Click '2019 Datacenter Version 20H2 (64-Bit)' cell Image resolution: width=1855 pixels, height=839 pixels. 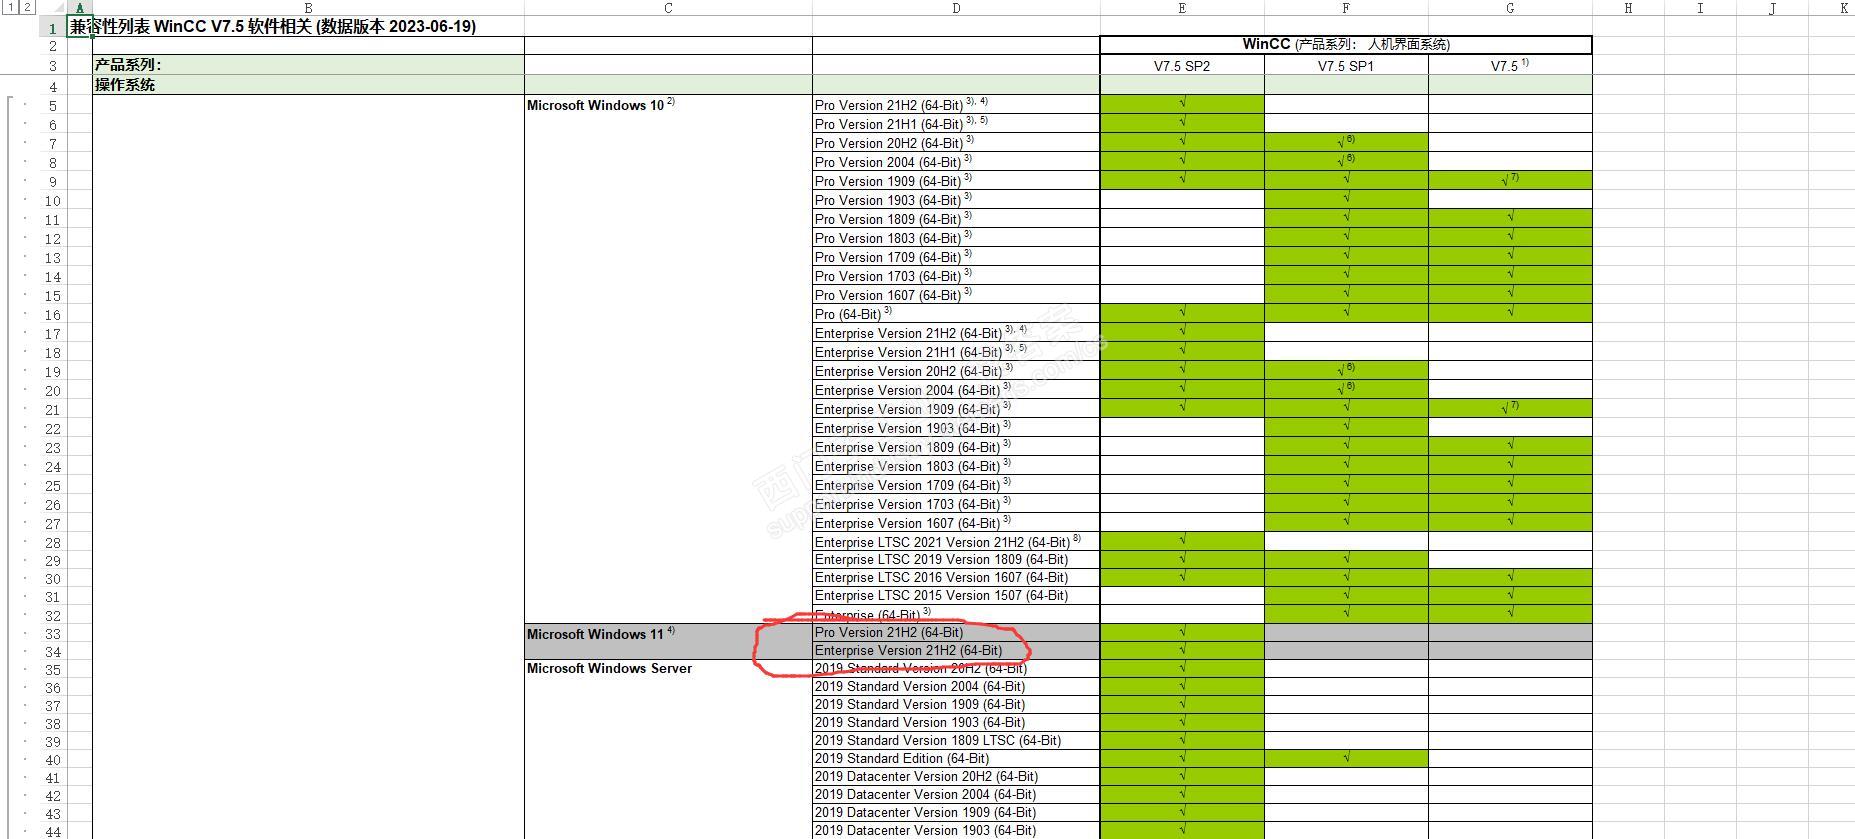956,777
